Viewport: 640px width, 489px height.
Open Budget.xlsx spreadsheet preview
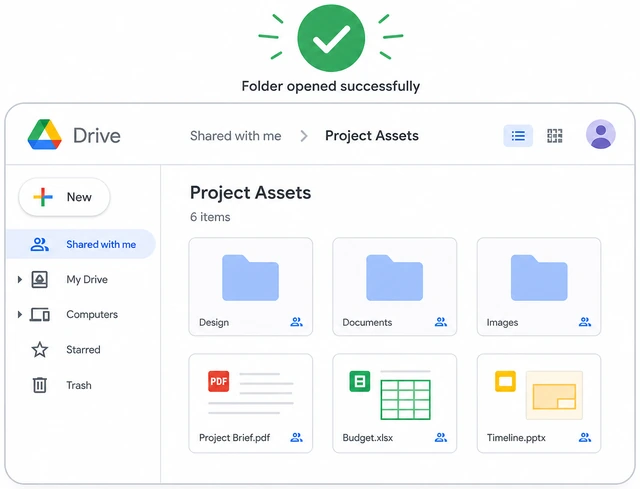[x=405, y=395]
